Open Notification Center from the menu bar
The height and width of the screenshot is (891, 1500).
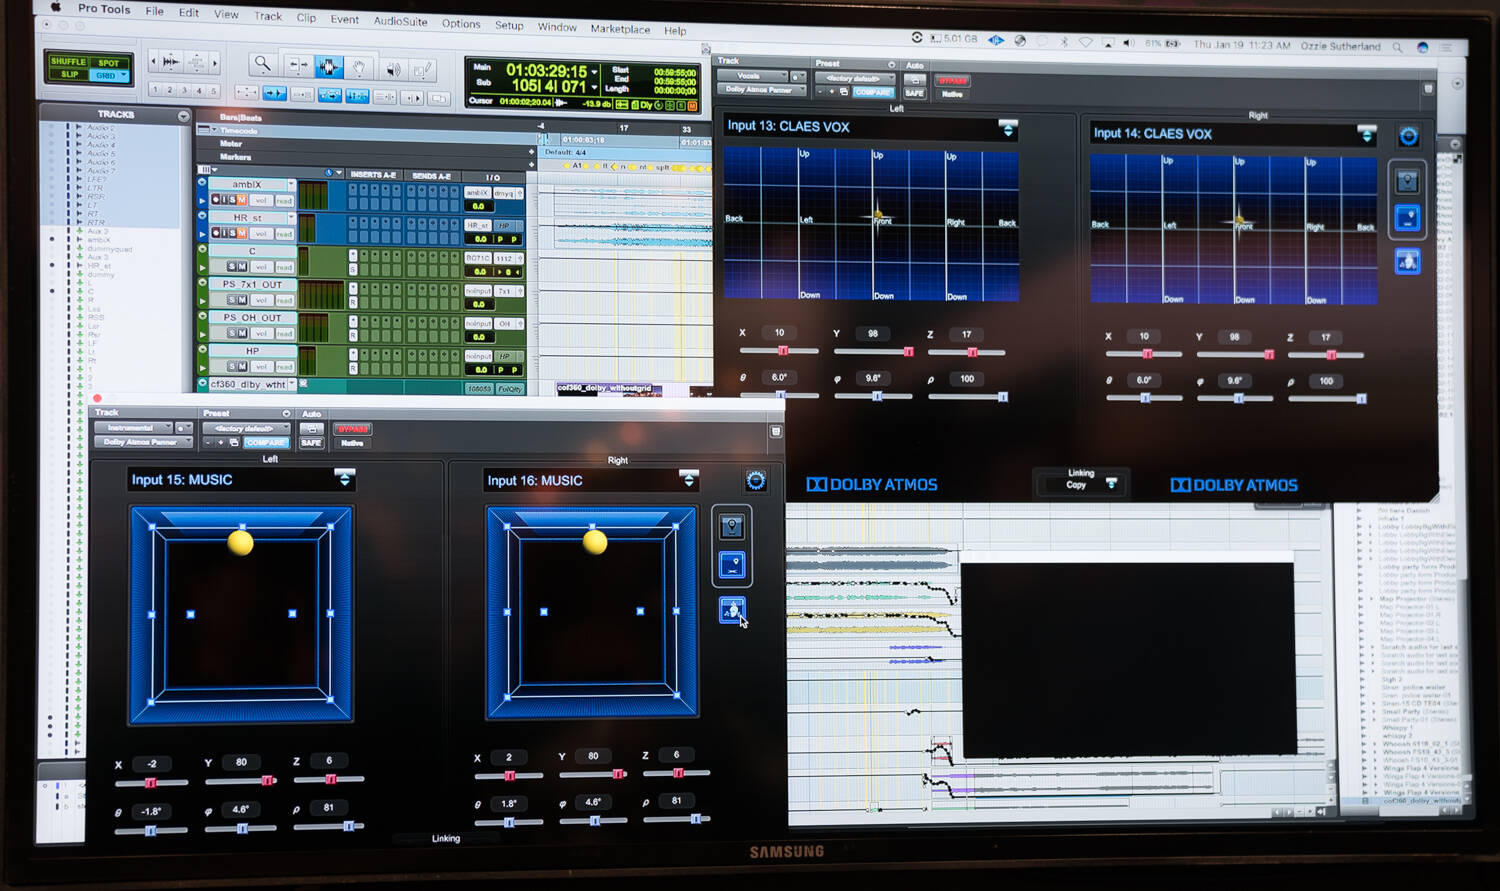click(x=1446, y=47)
